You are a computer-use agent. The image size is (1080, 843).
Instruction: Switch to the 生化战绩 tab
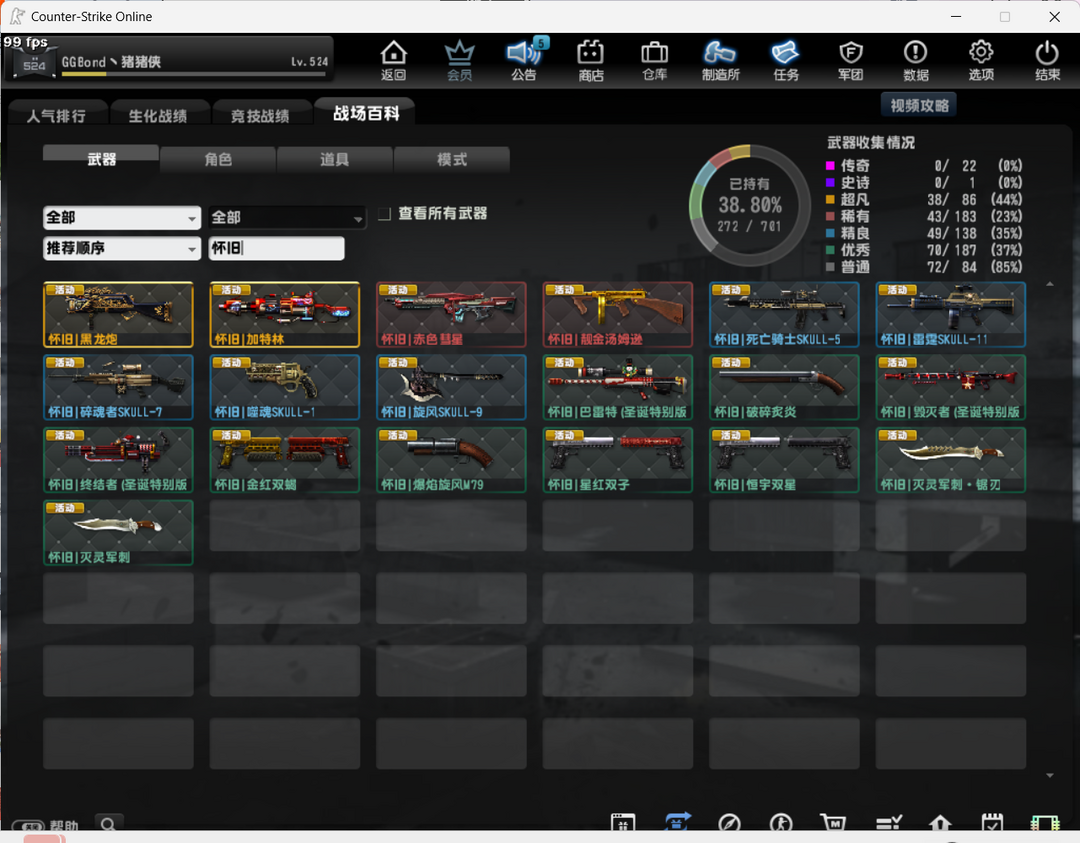pyautogui.click(x=158, y=115)
